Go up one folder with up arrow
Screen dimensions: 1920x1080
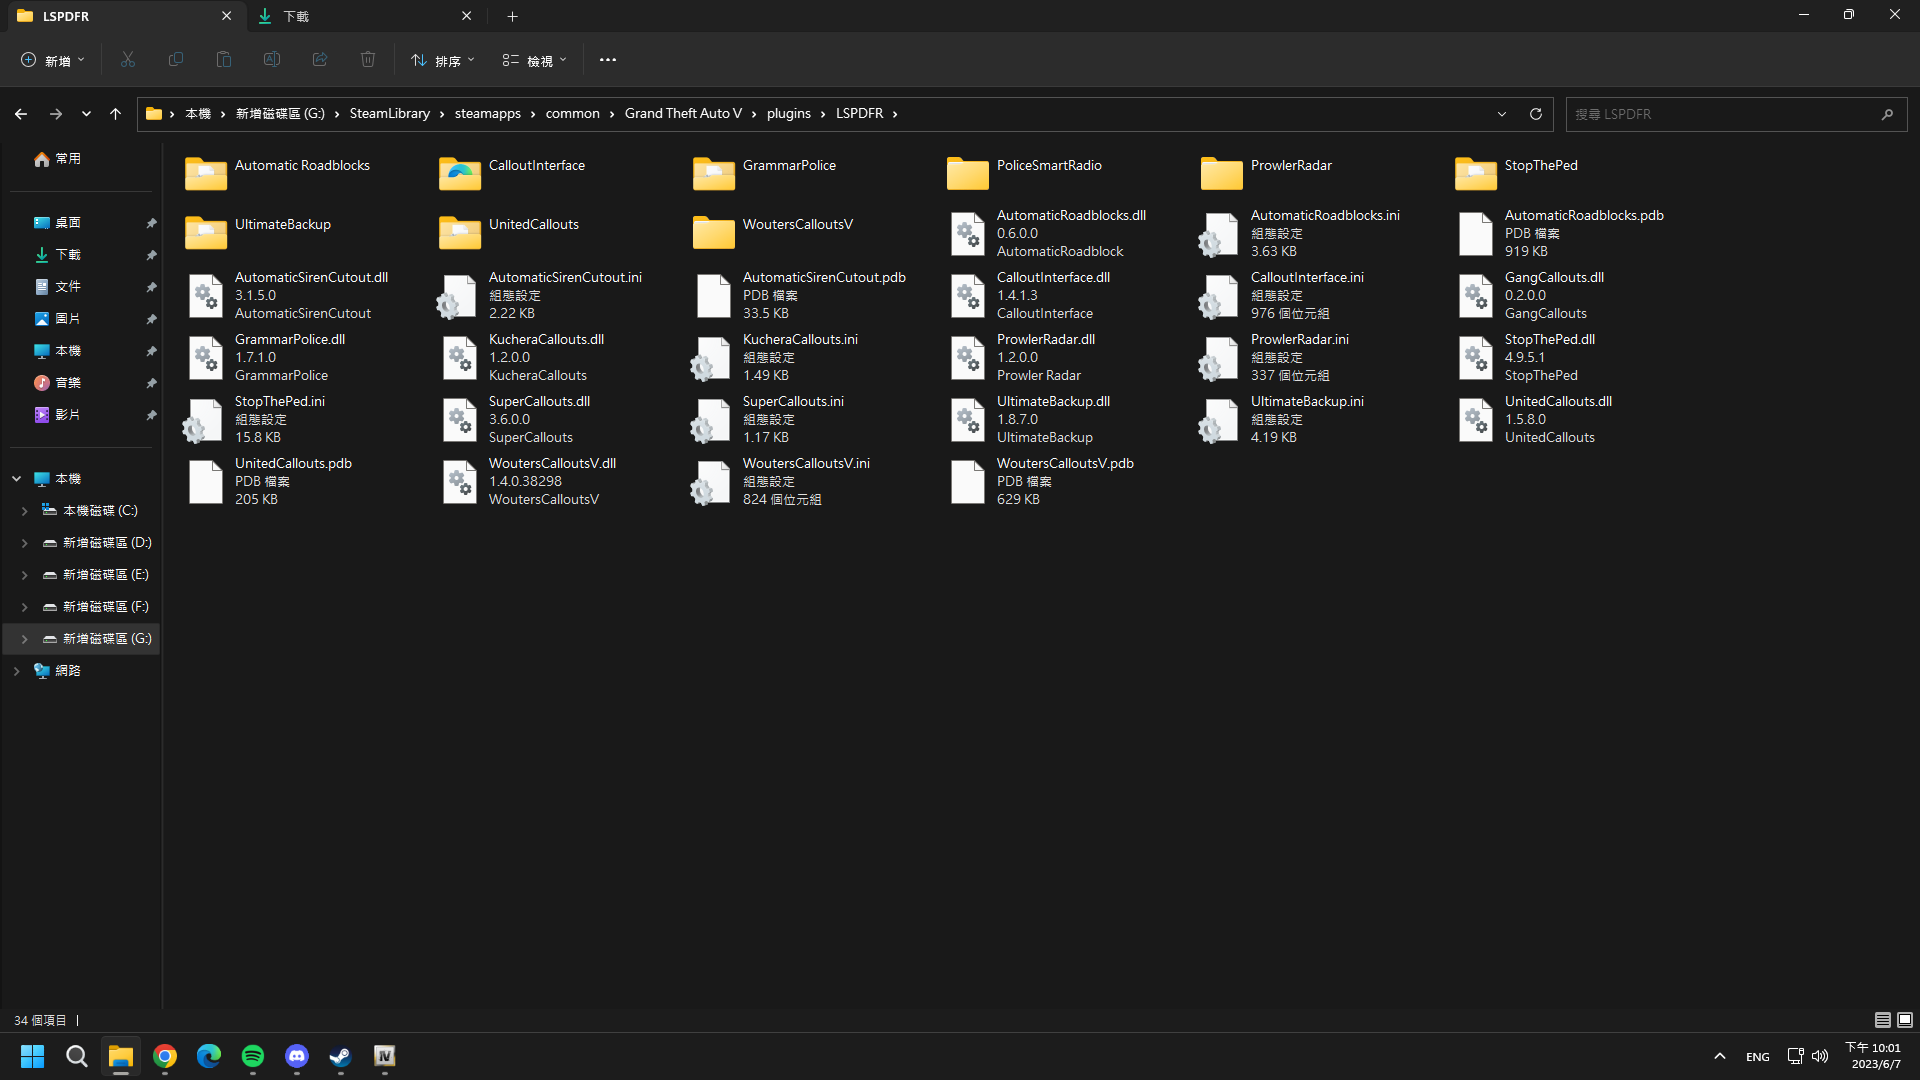click(115, 114)
